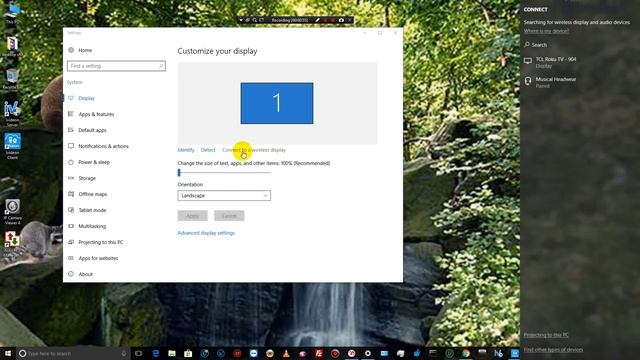Open Advanced display settings link

coord(206,233)
